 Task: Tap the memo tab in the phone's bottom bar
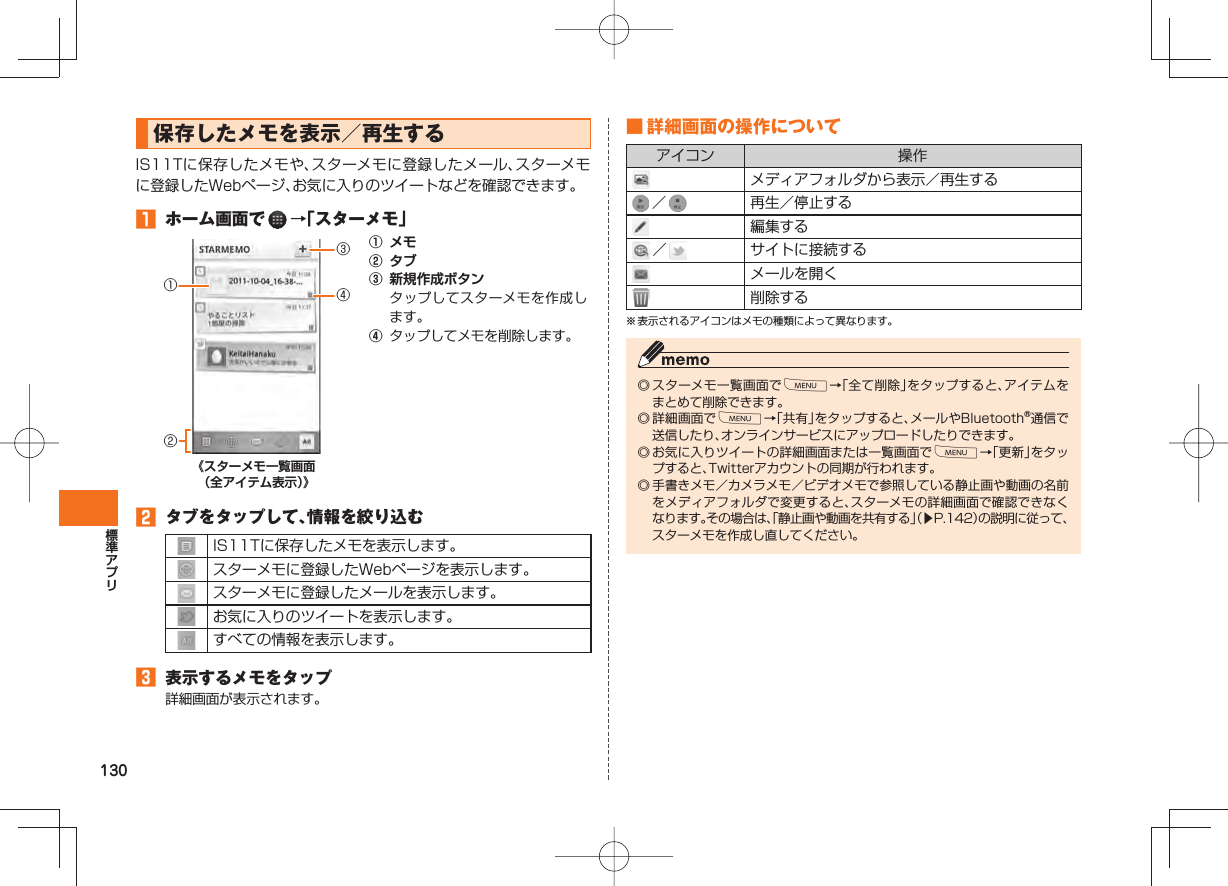tap(205, 440)
